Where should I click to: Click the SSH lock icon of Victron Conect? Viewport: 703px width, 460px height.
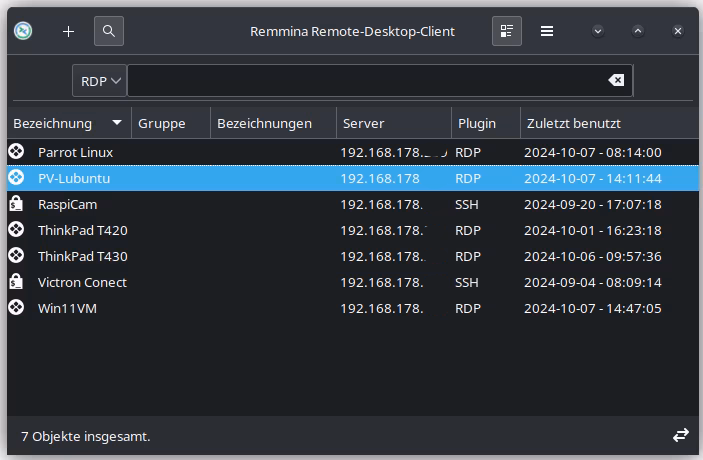16,282
